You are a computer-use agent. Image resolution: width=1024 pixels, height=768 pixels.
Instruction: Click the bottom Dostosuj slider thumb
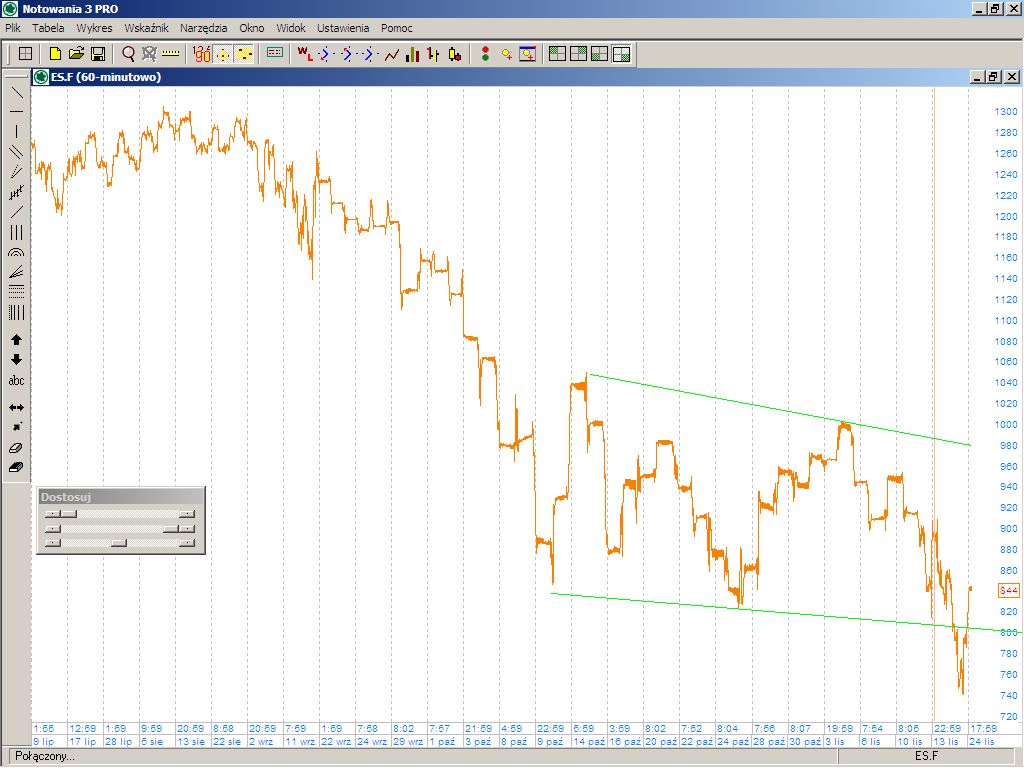click(x=119, y=543)
